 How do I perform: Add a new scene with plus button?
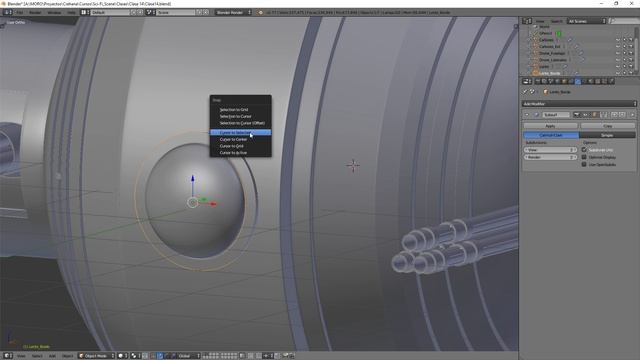(x=199, y=13)
